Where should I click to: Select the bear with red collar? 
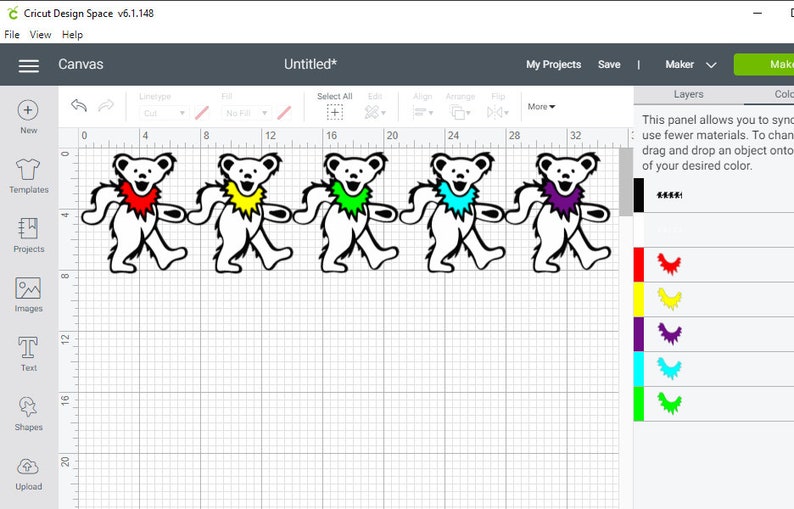pyautogui.click(x=135, y=213)
